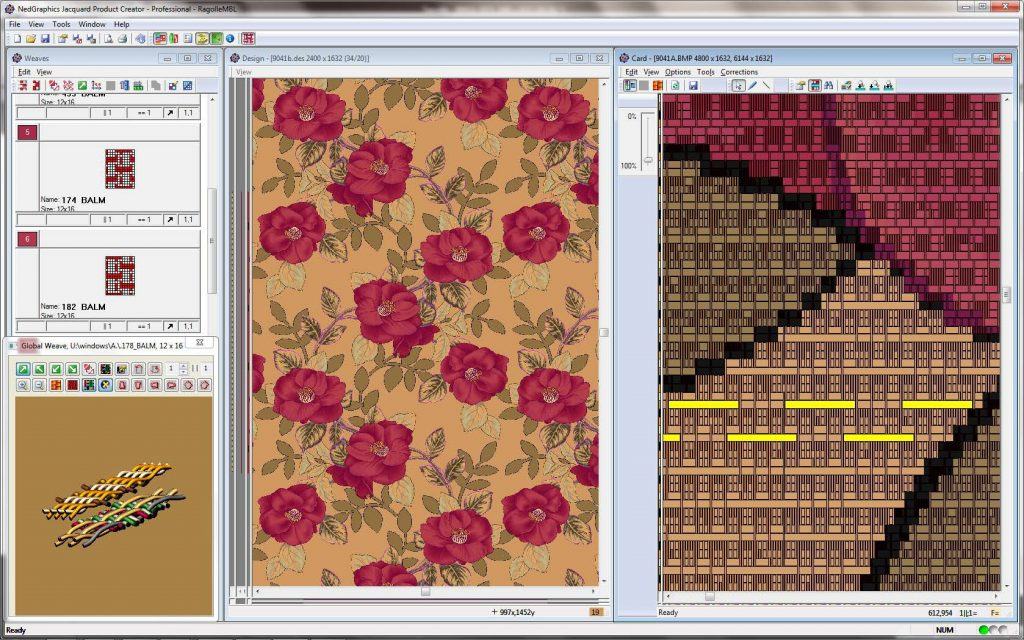Click the arrow button under weave 174 BALM
The image size is (1024, 640).
170,220
